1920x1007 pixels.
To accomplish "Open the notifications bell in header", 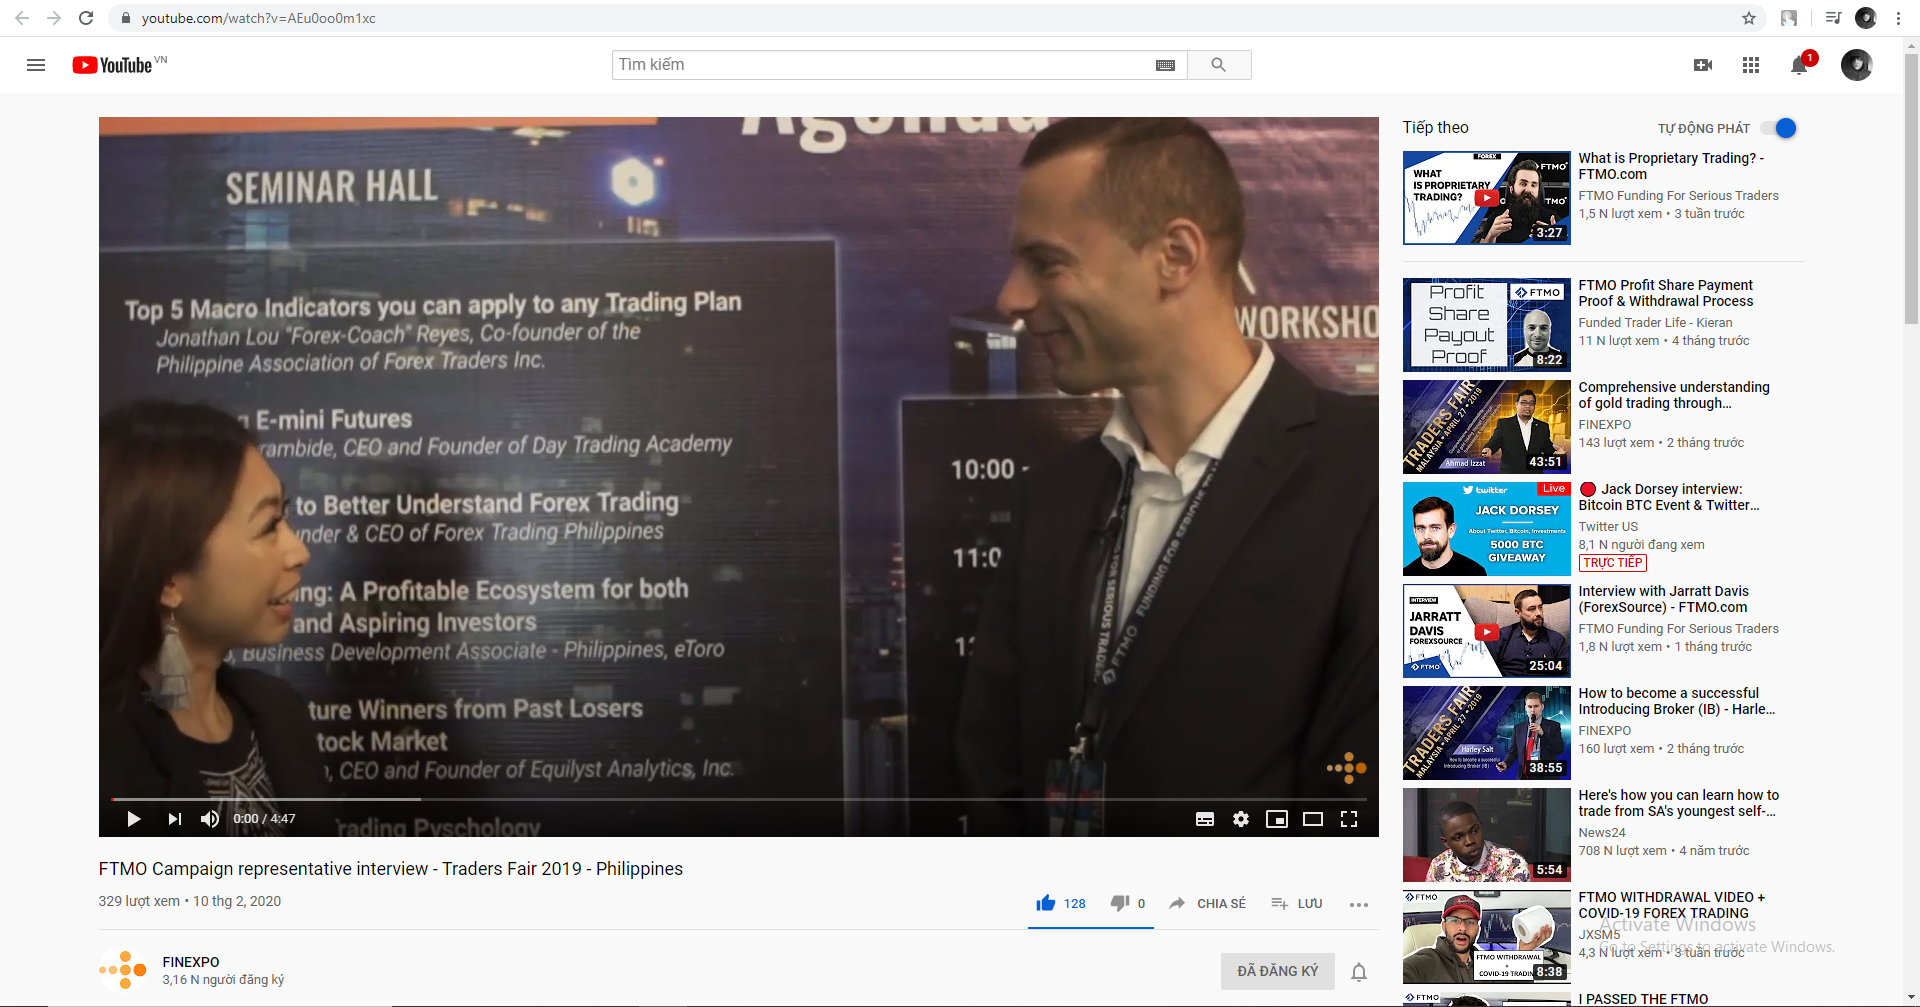I will tap(1799, 65).
